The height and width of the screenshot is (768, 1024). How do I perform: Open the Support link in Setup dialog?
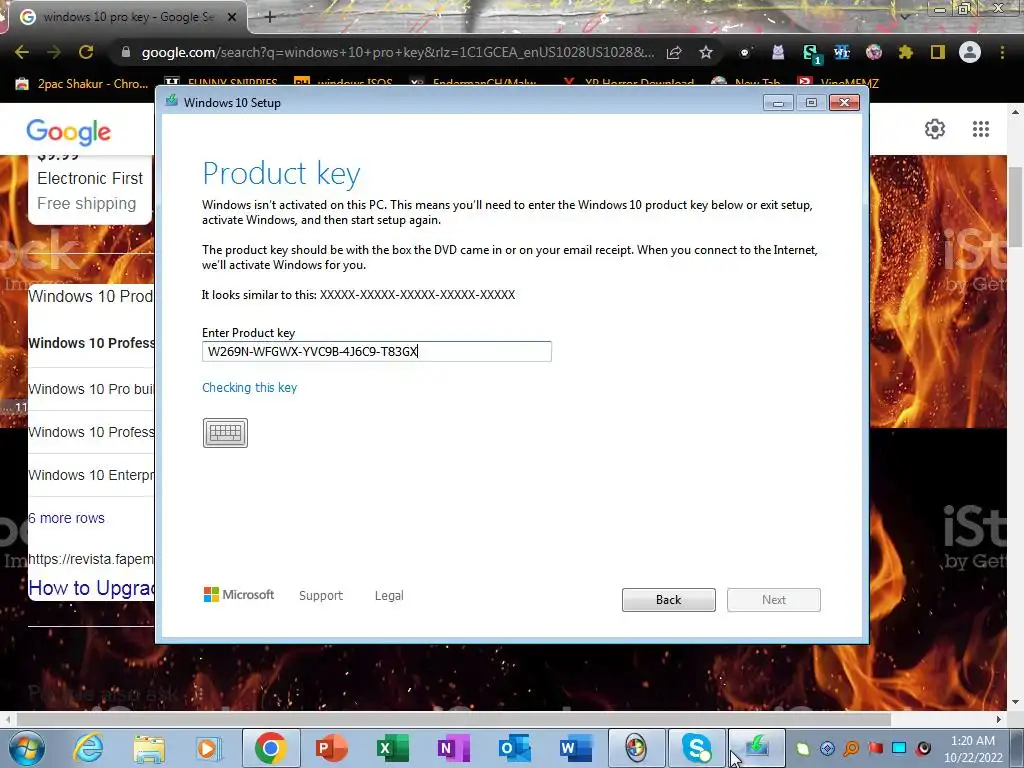321,596
